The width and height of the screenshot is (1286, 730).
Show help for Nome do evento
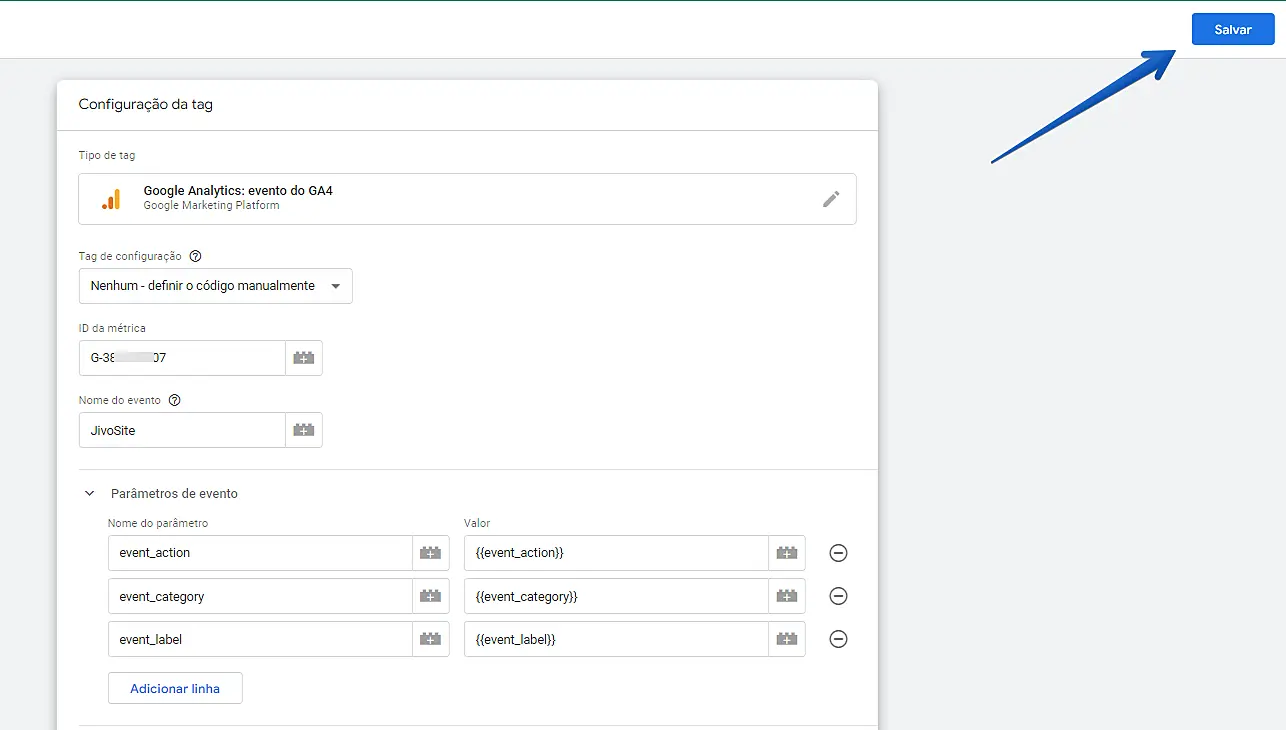pyautogui.click(x=175, y=400)
